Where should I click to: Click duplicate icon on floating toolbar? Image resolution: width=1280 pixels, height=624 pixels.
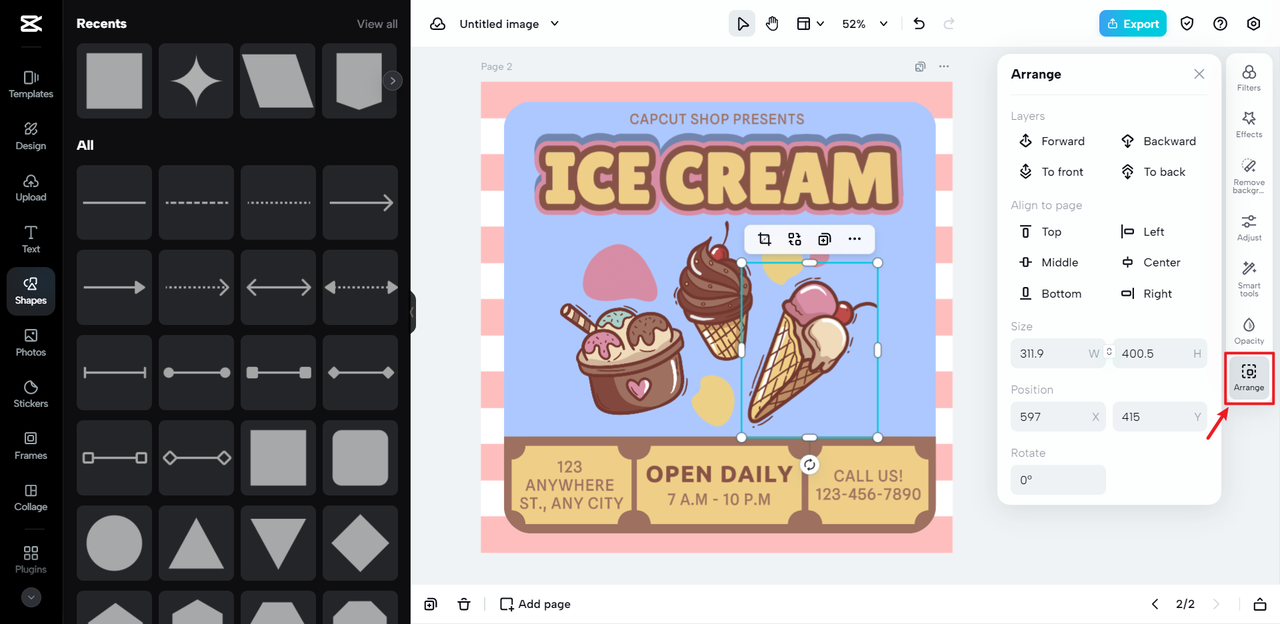pyautogui.click(x=824, y=239)
